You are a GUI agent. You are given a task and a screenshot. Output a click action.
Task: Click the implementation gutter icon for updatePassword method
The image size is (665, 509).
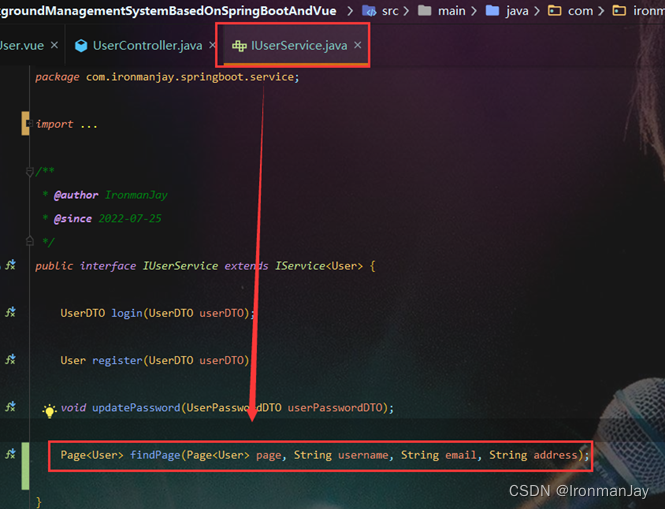[x=10, y=407]
